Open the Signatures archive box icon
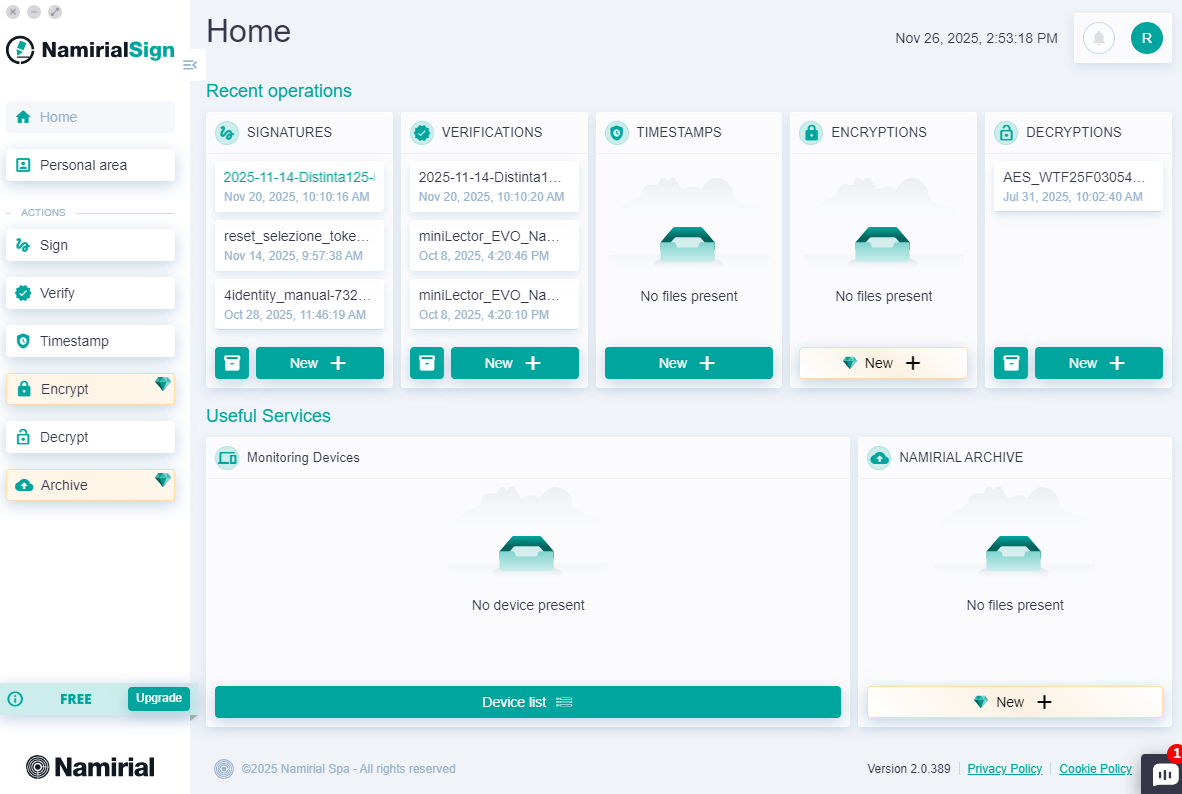 pos(232,363)
